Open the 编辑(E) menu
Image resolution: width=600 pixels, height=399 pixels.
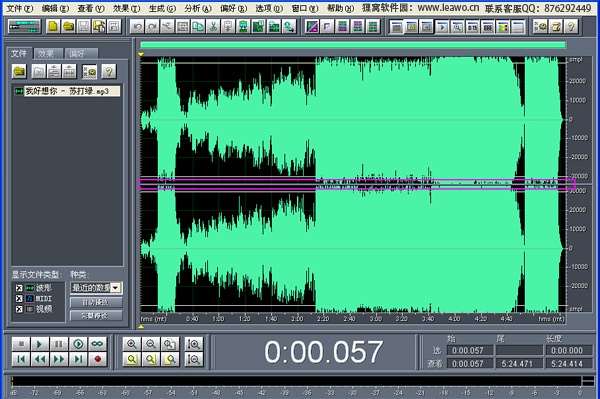pos(55,8)
